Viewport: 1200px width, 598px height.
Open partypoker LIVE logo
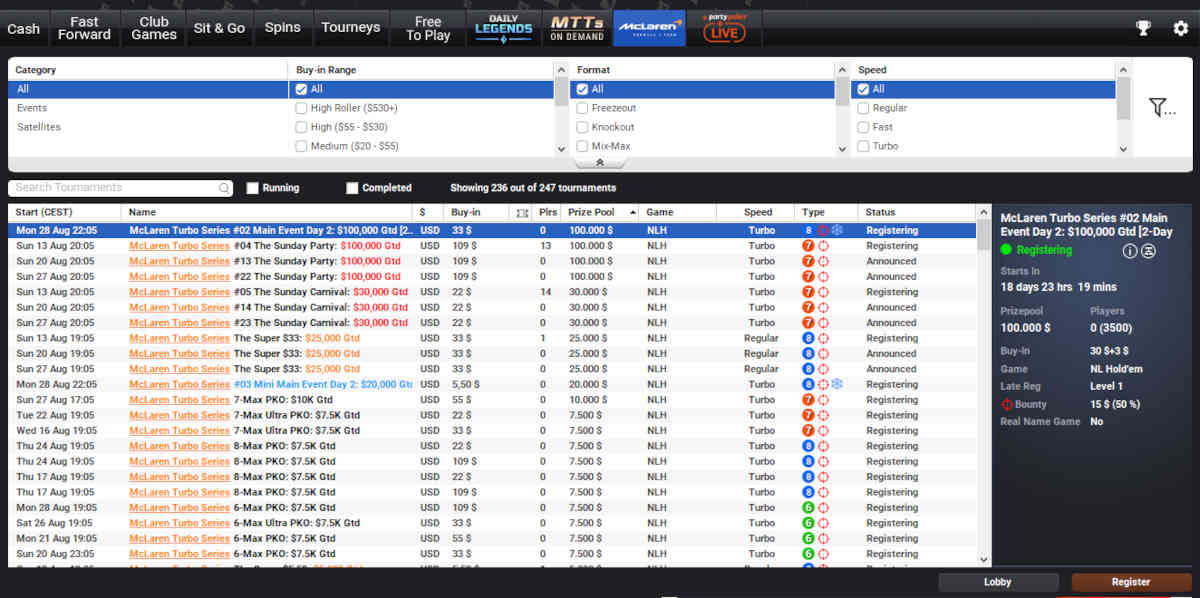[725, 28]
